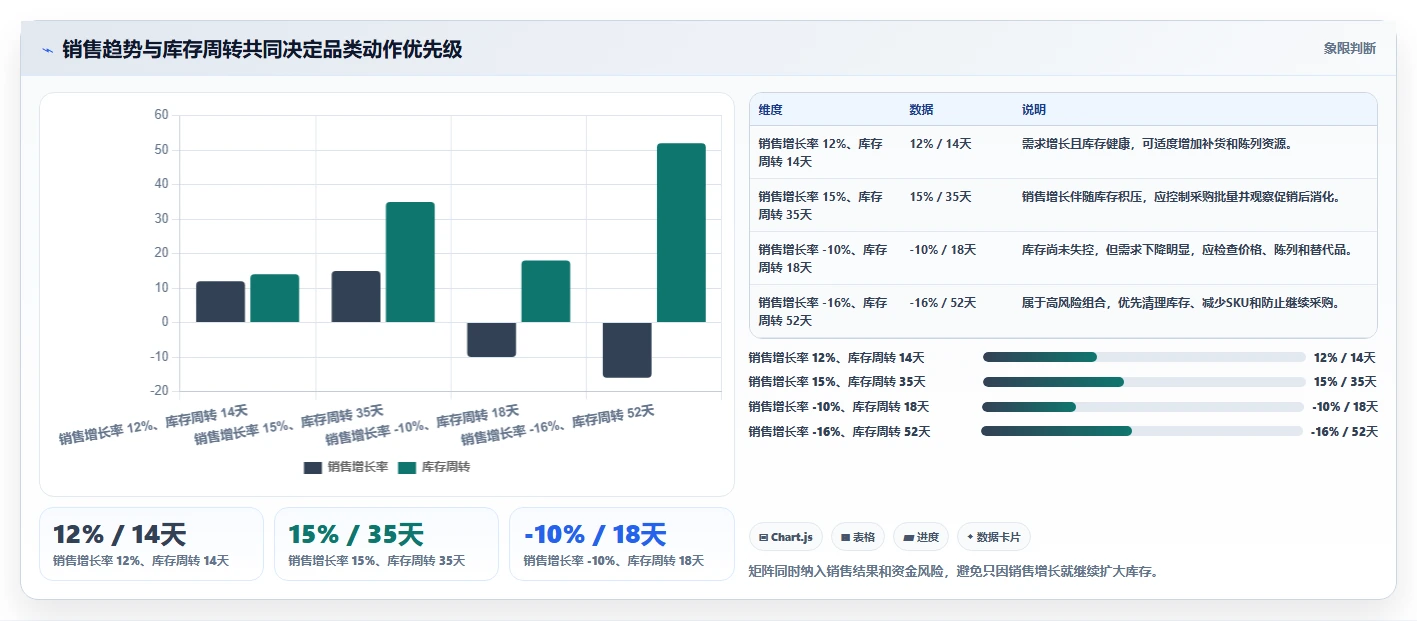Screen dimensions: 1417x621
Task: Click the progress label 销售增长率 -16%、库存周转 52天
Action: coord(839,432)
